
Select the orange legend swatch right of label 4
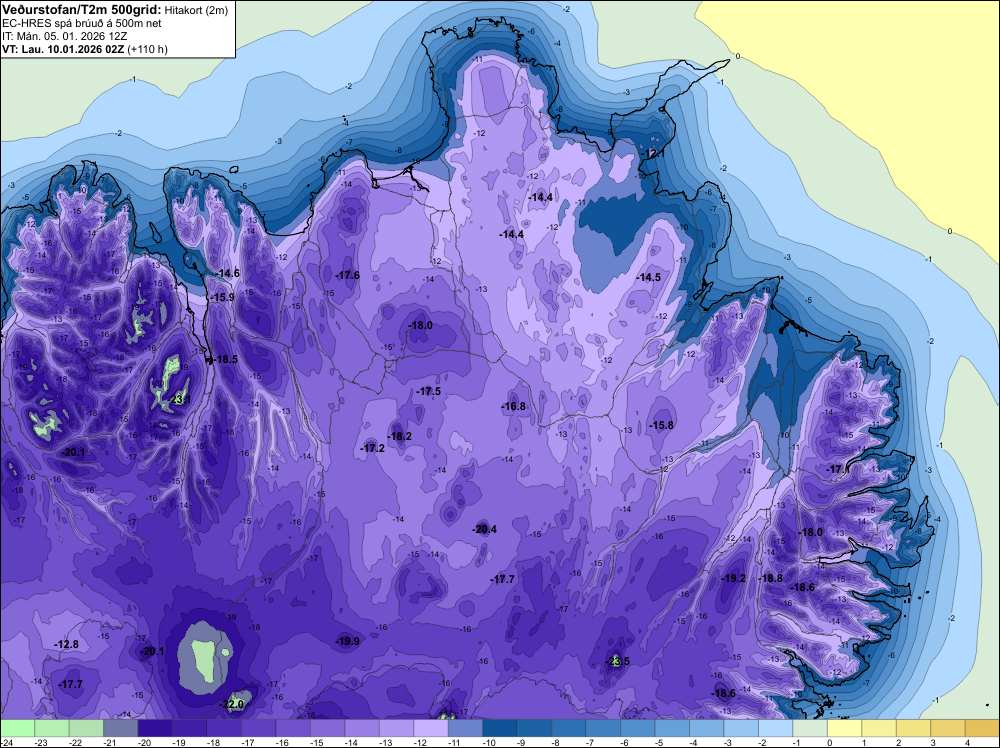982,728
